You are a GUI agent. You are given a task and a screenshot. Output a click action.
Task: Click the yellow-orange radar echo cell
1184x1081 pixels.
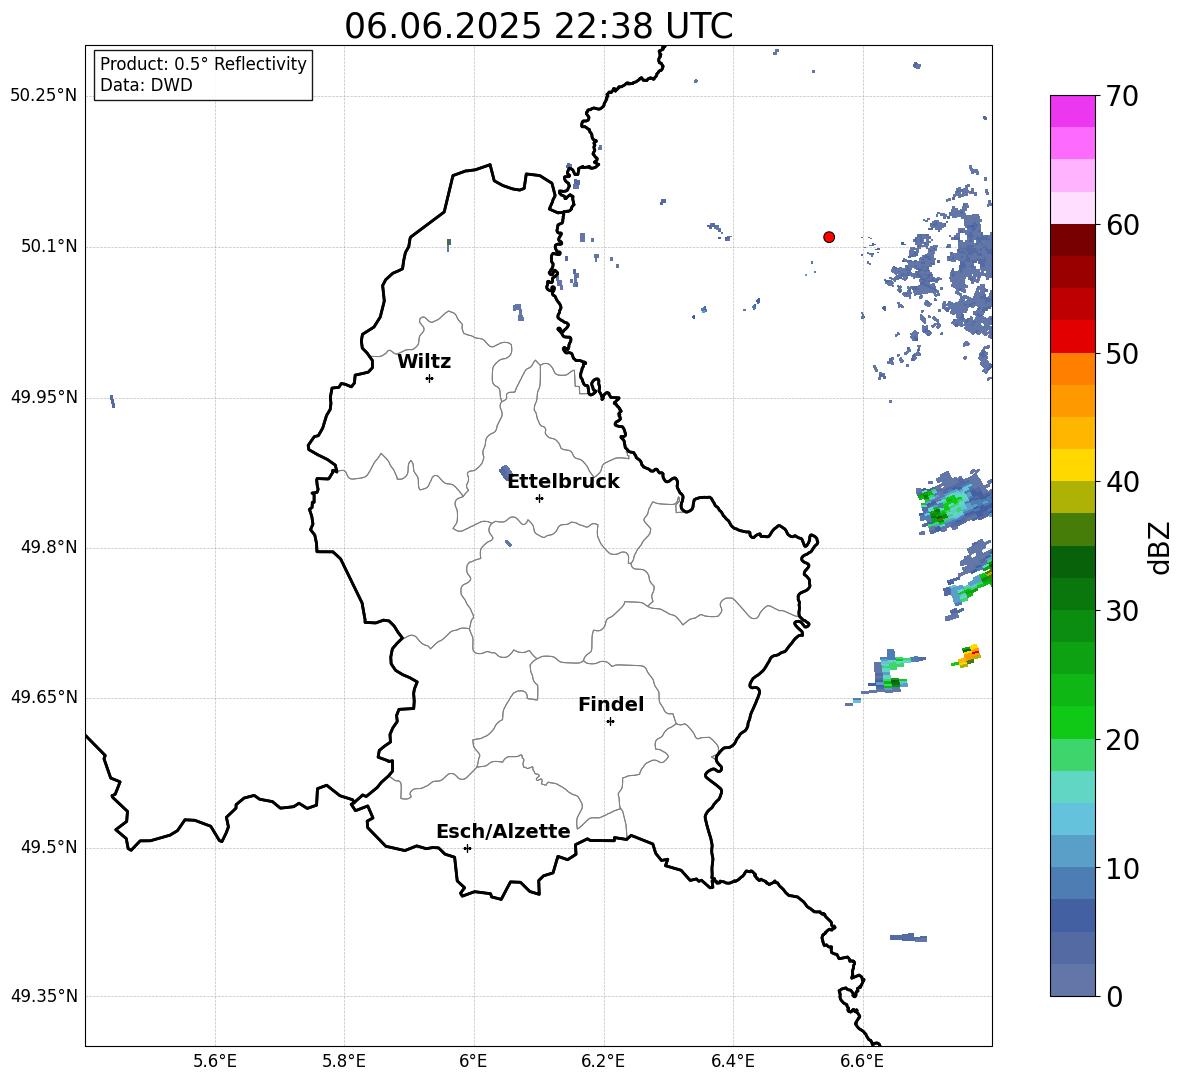tap(967, 656)
